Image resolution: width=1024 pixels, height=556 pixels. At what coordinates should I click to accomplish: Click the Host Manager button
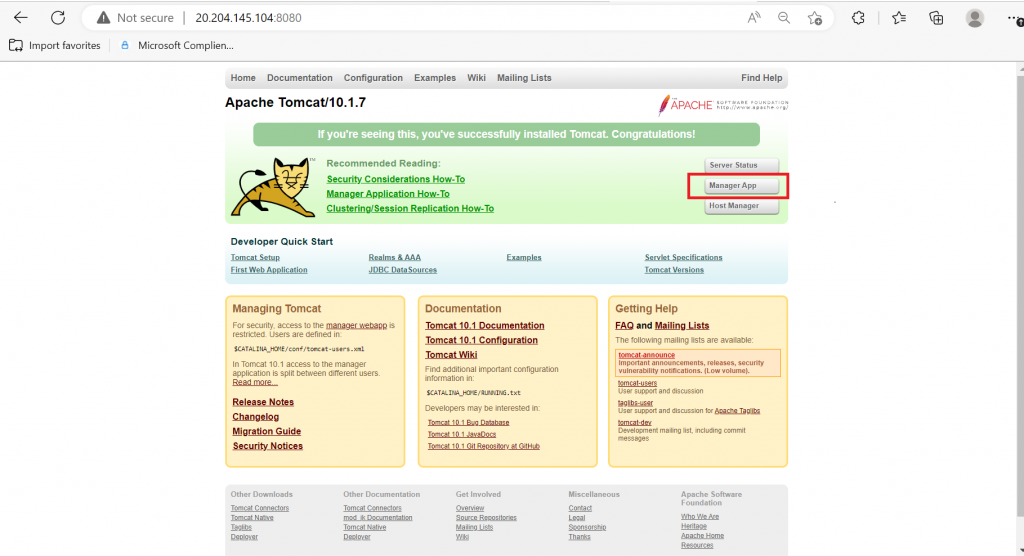pos(741,206)
